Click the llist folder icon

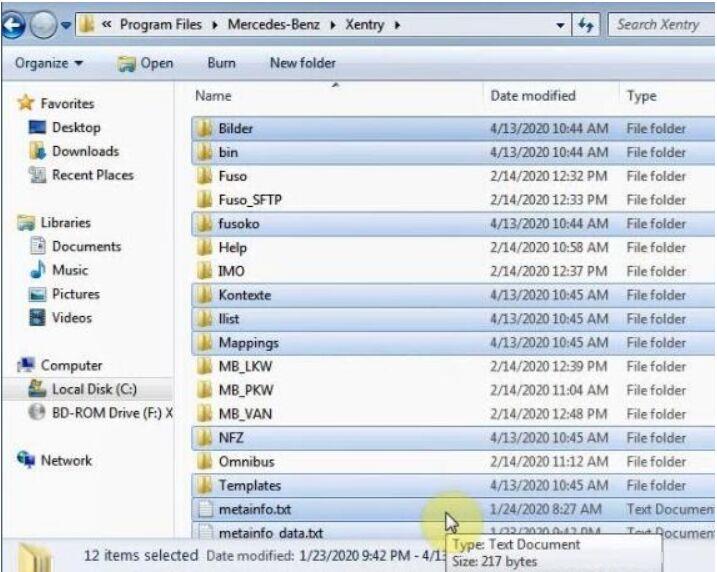(204, 319)
